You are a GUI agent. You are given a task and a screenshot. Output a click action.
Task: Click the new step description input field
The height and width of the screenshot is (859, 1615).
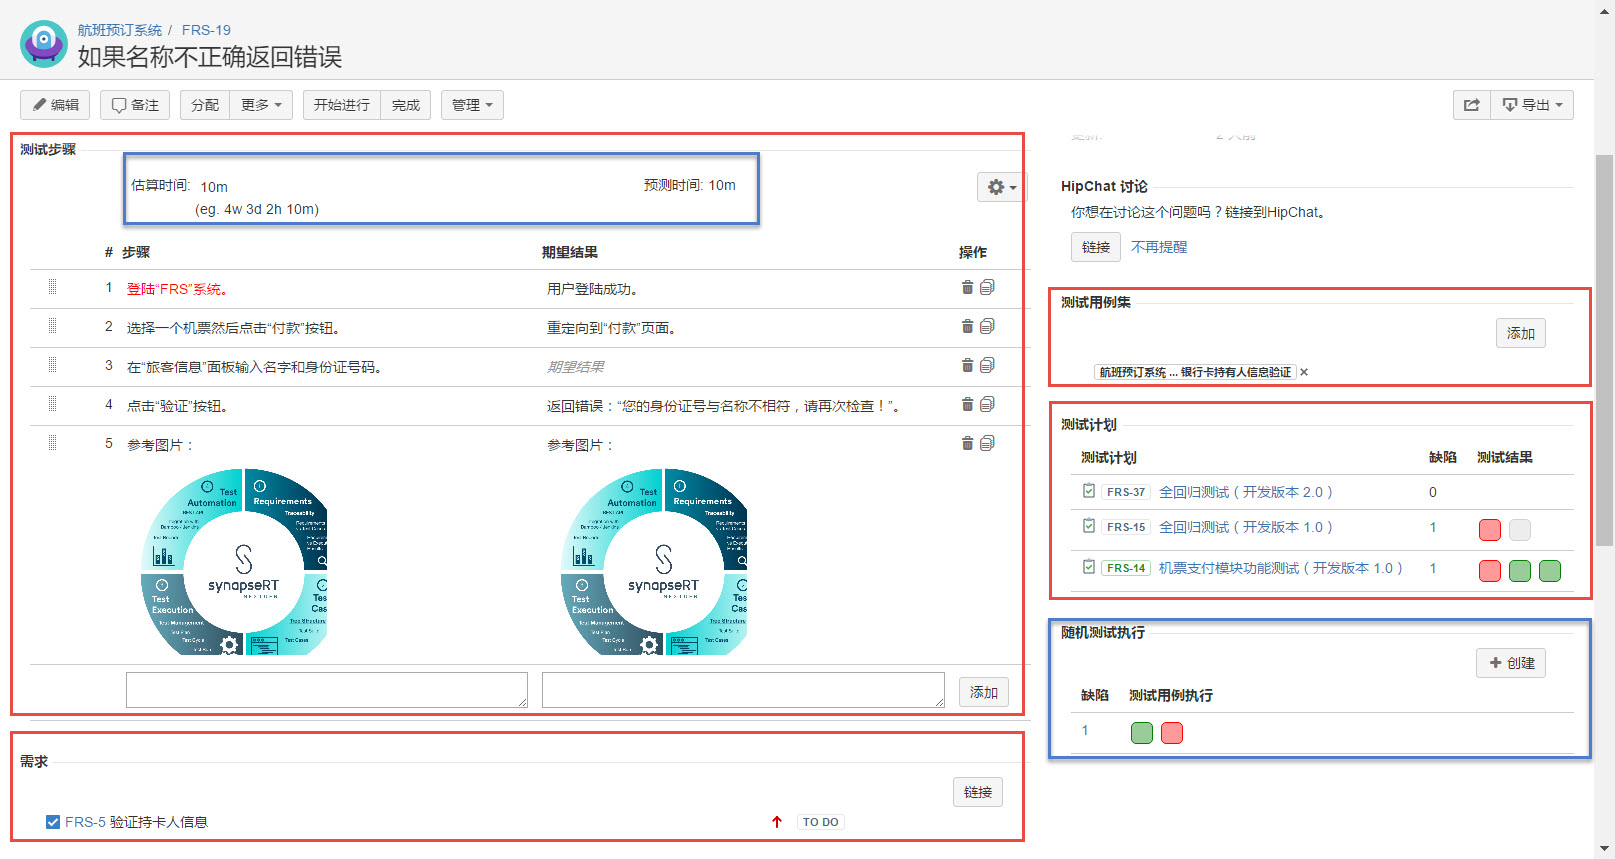click(x=327, y=690)
